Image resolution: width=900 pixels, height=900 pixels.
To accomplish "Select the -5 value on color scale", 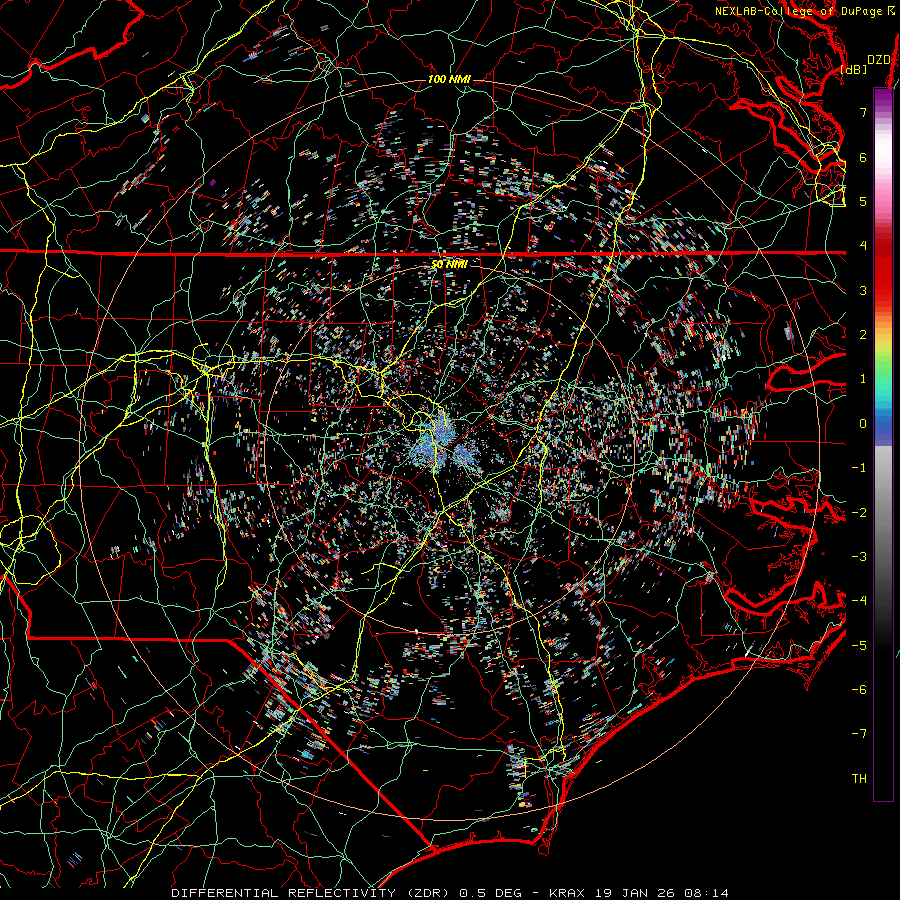I will point(859,645).
